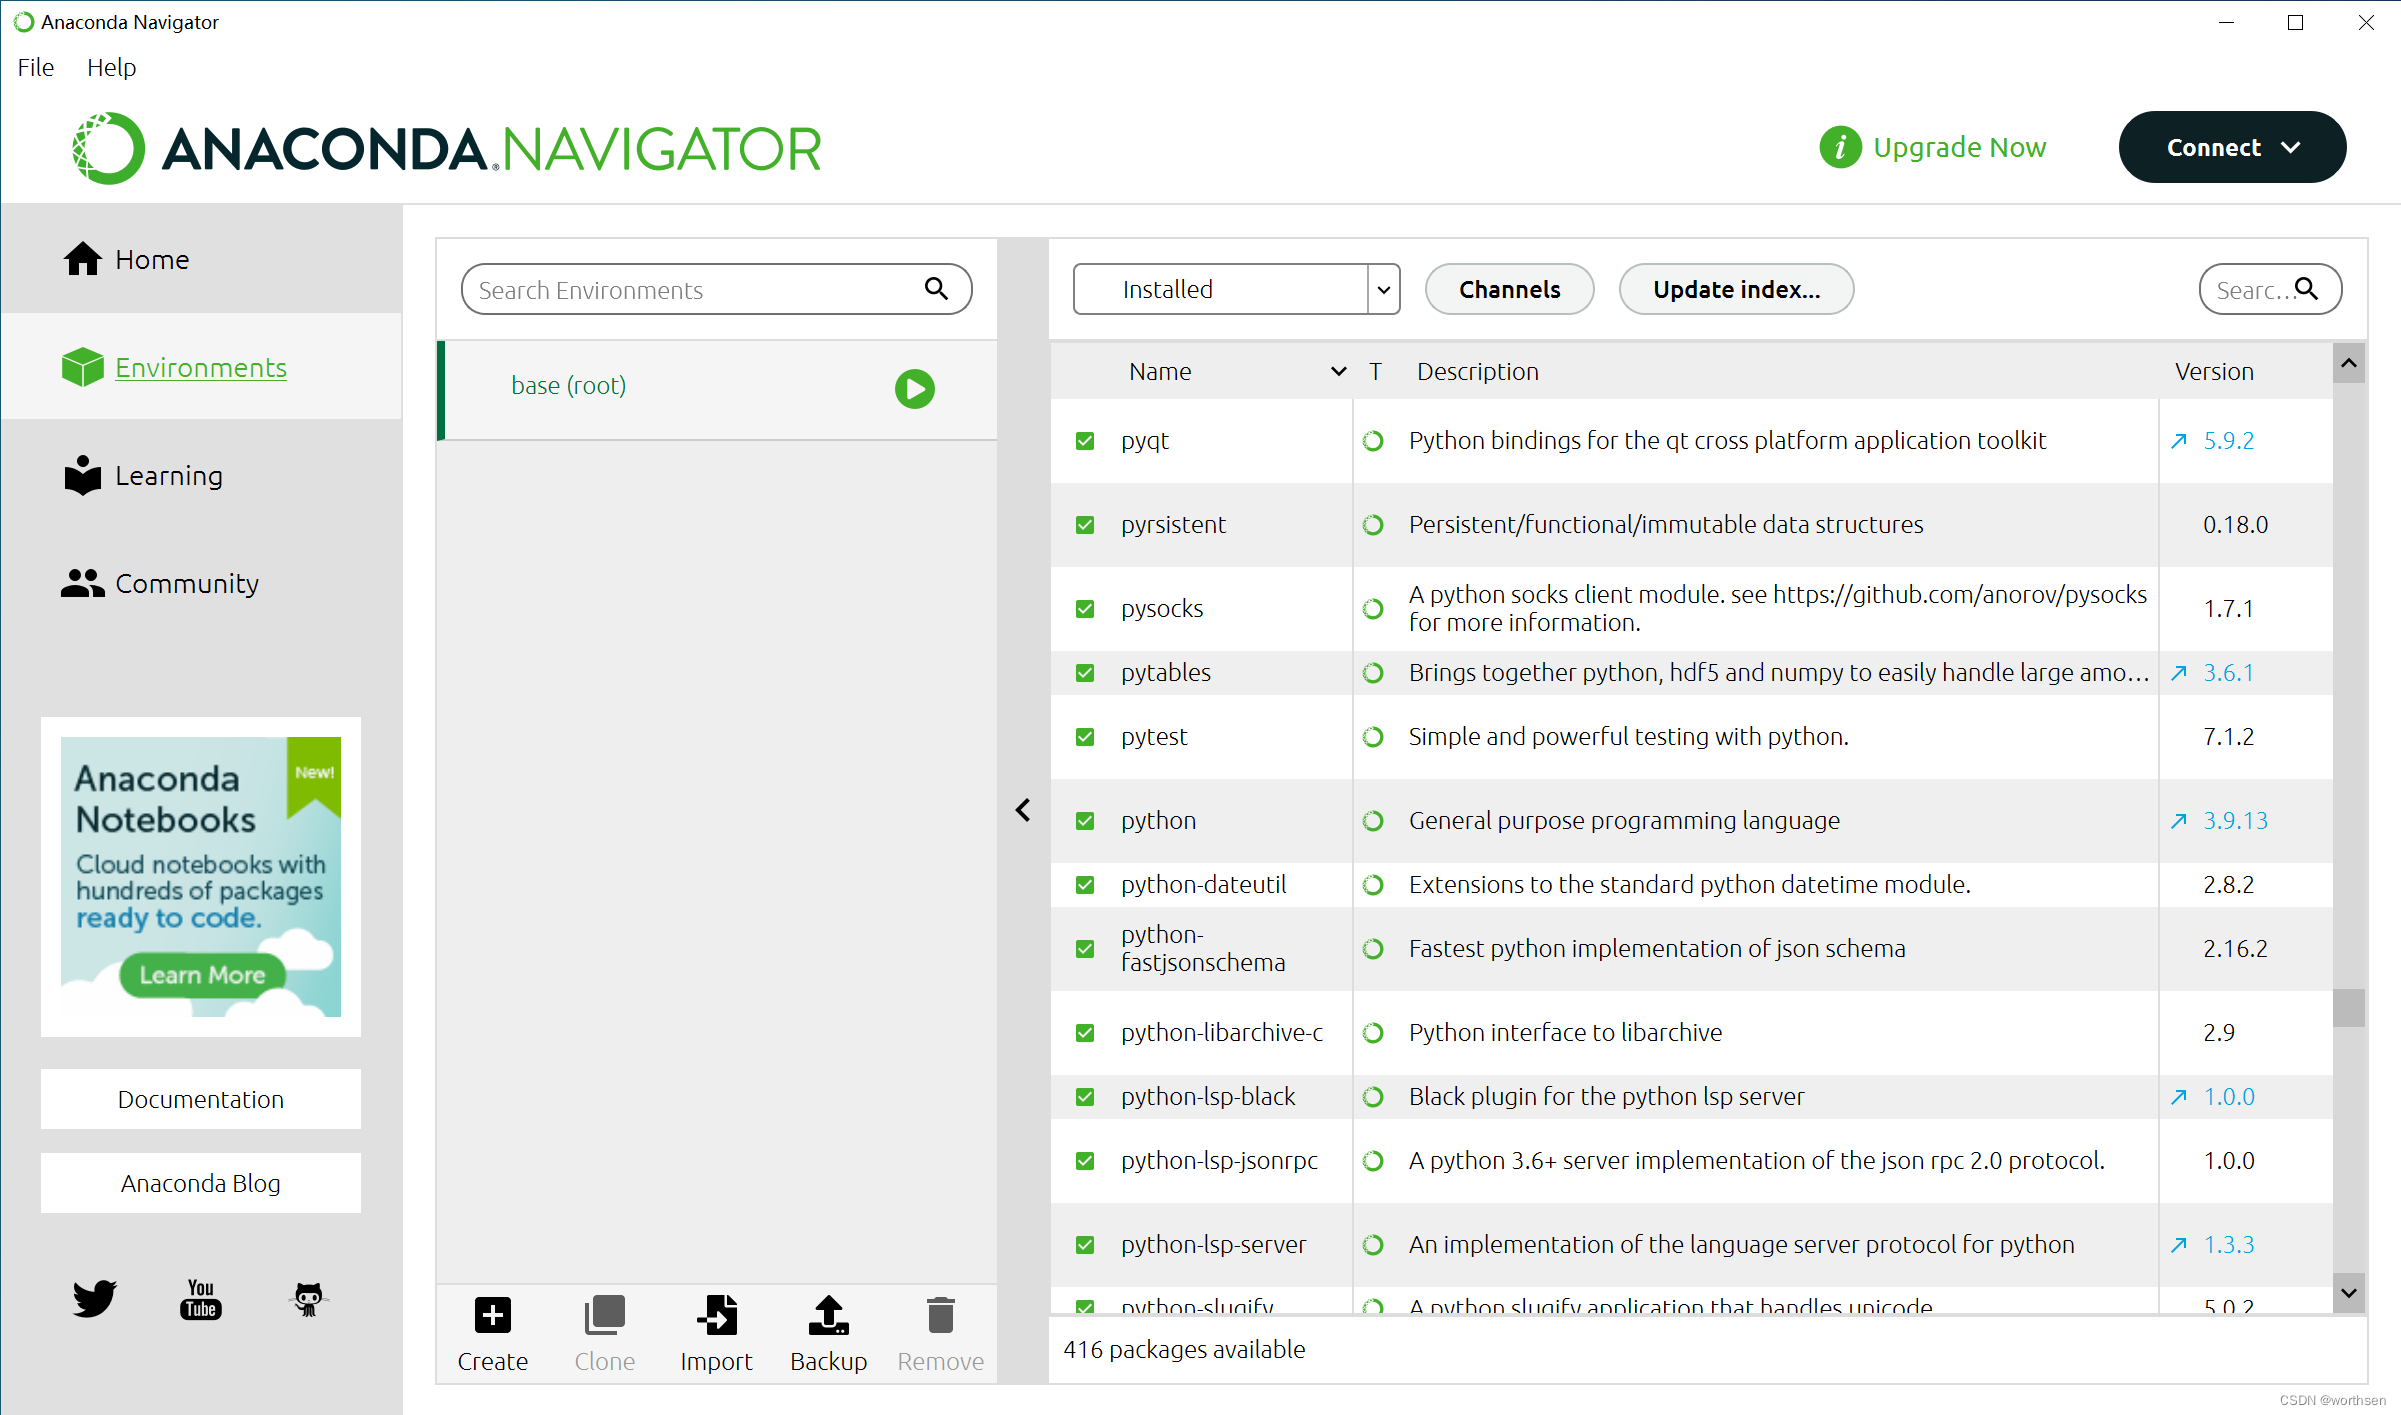
Task: Uncheck the pyqt package checkbox
Action: point(1085,441)
